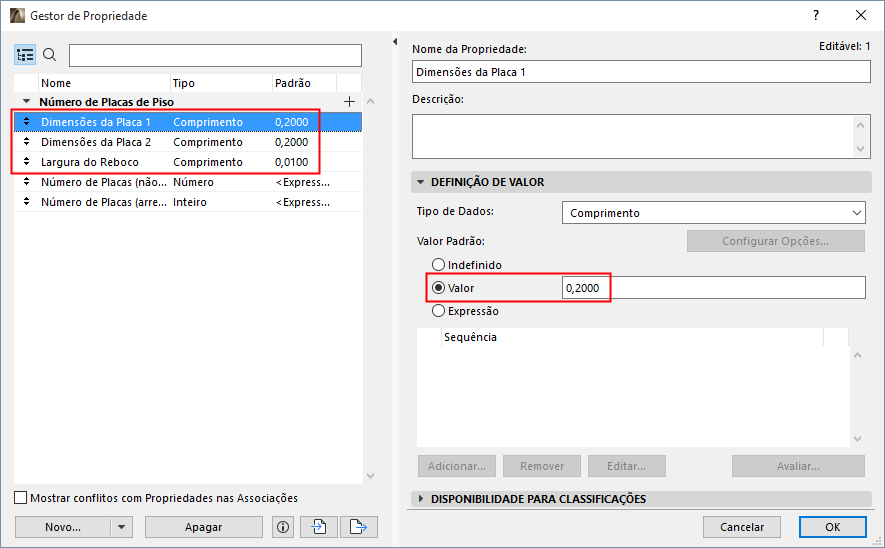The image size is (885, 548).
Task: Open the Novo... button dropdown arrow
Action: pos(121,527)
